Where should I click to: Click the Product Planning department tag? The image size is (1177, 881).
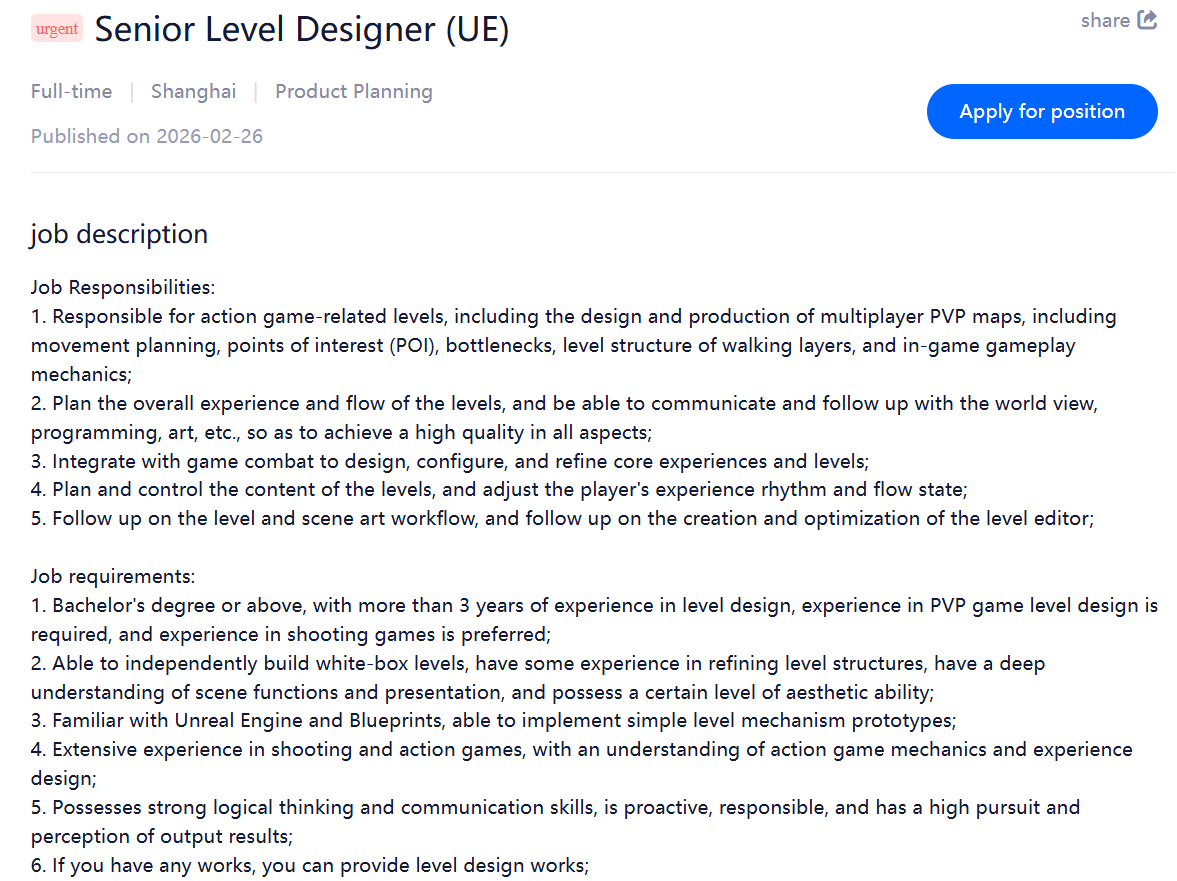354,92
